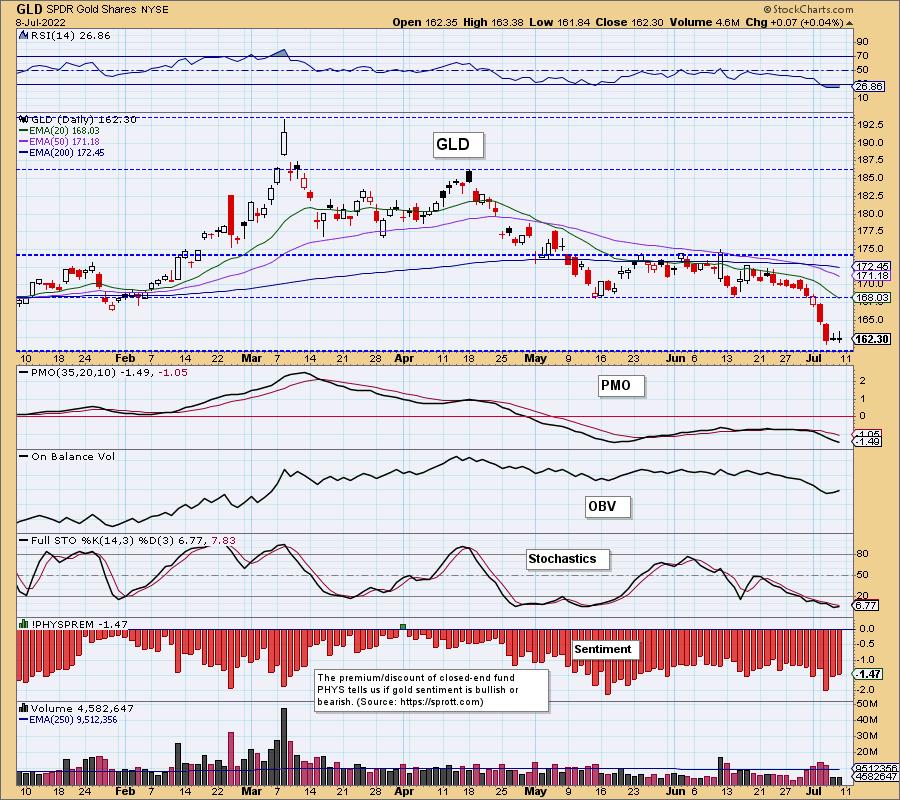The image size is (900, 800).
Task: Click the Jul label on the bottom date axis
Action: pyautogui.click(x=814, y=791)
